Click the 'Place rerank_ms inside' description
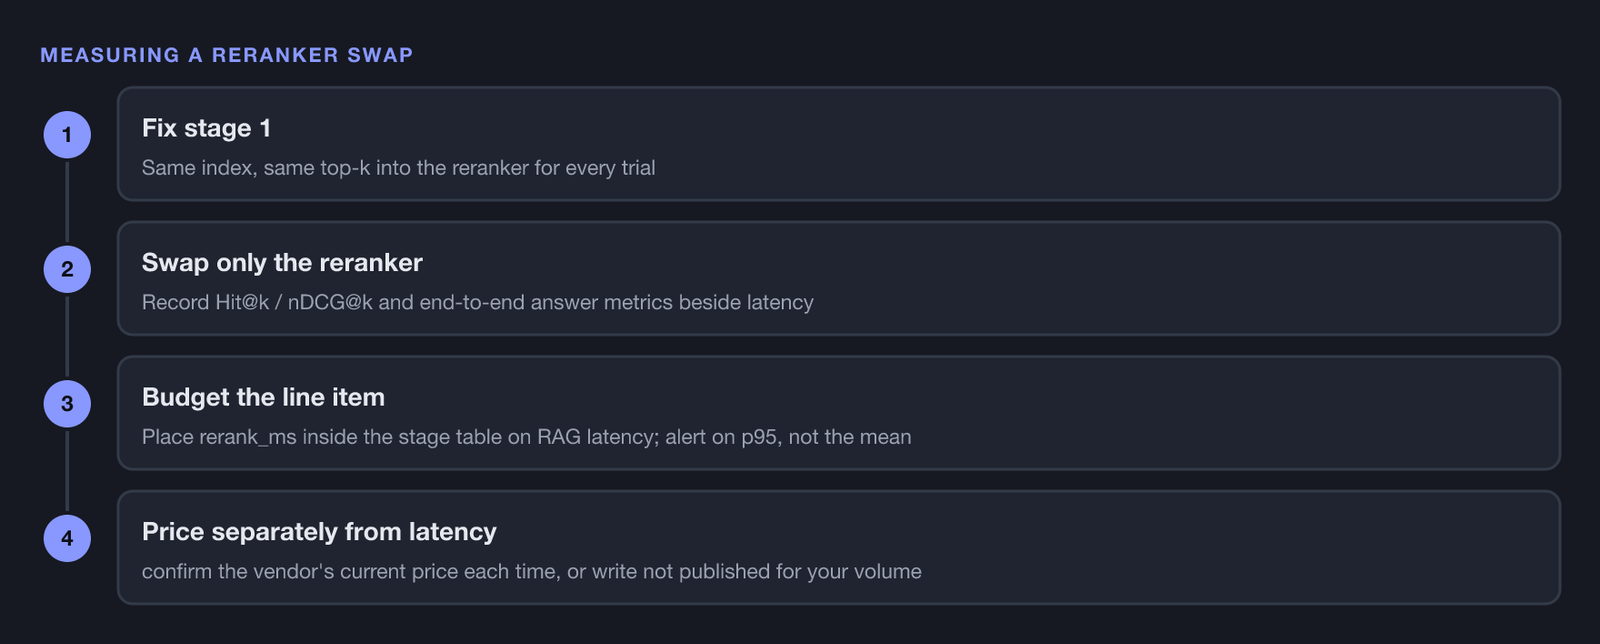Viewport: 1600px width, 644px height. click(526, 437)
